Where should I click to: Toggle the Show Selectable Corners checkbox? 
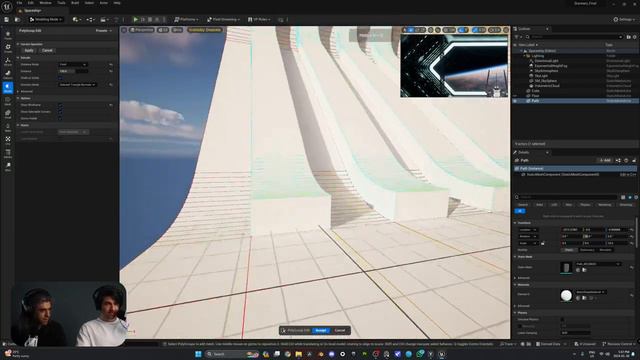pyautogui.click(x=60, y=111)
